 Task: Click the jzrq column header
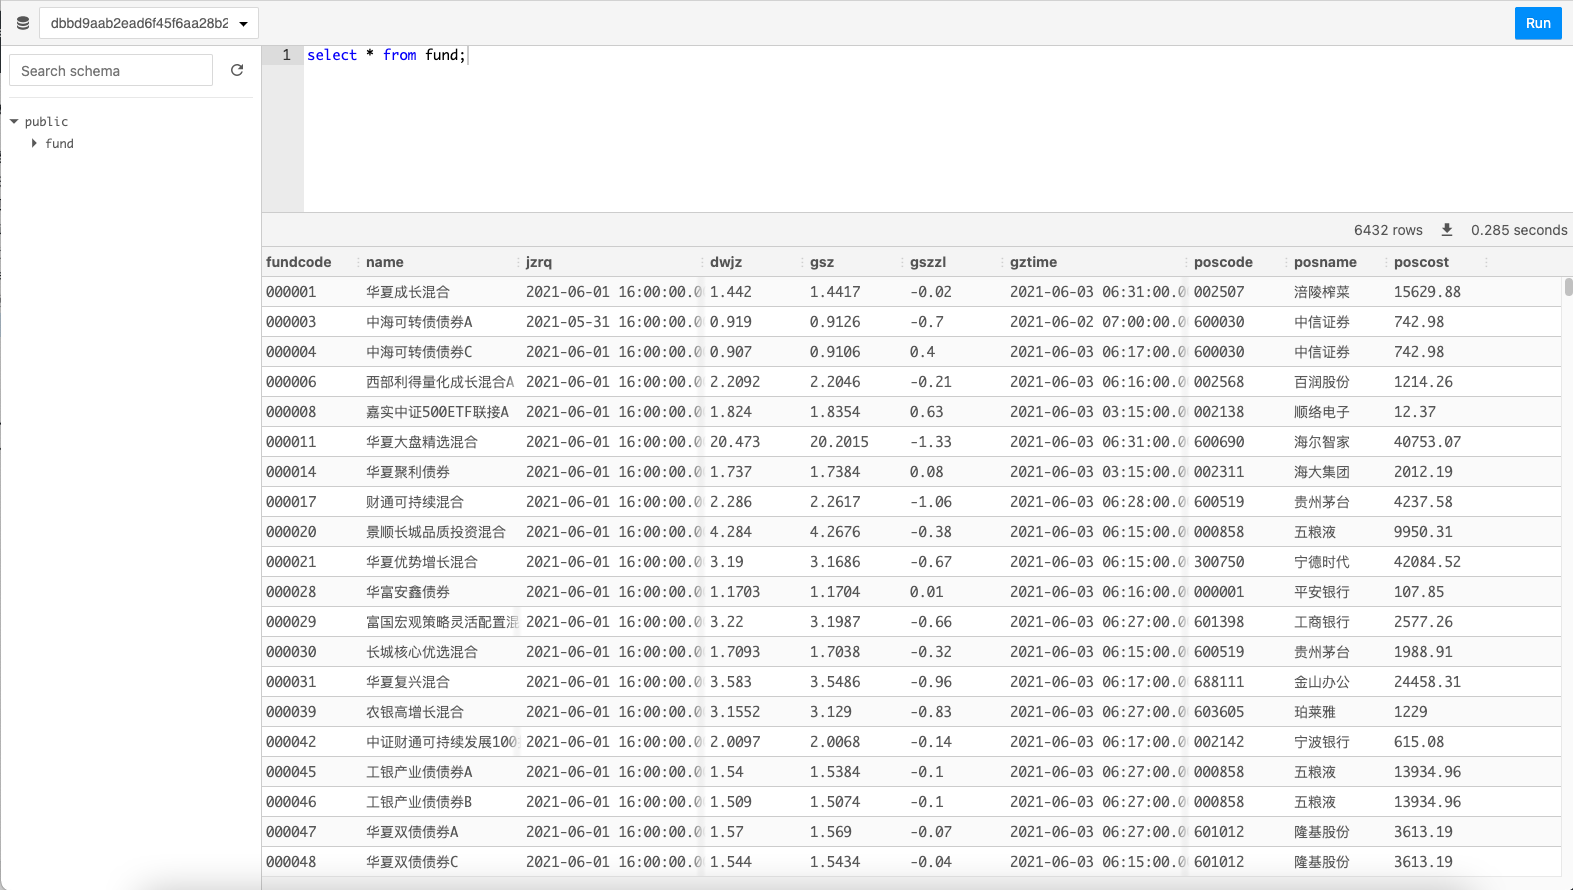tap(539, 262)
